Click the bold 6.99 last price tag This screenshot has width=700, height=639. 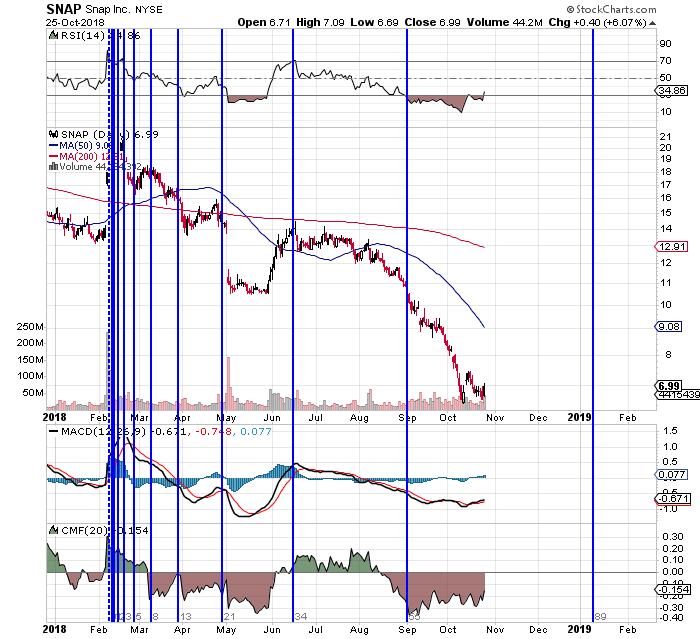[x=668, y=385]
